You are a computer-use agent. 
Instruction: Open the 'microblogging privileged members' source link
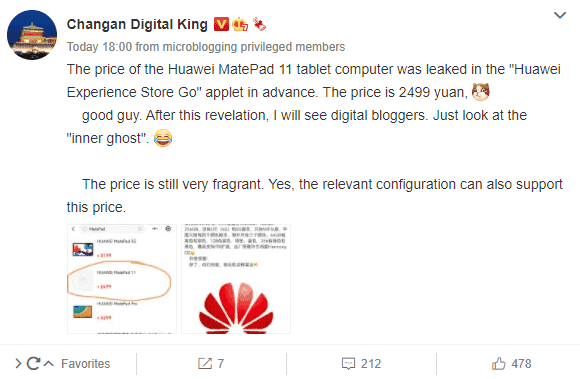pyautogui.click(x=254, y=47)
